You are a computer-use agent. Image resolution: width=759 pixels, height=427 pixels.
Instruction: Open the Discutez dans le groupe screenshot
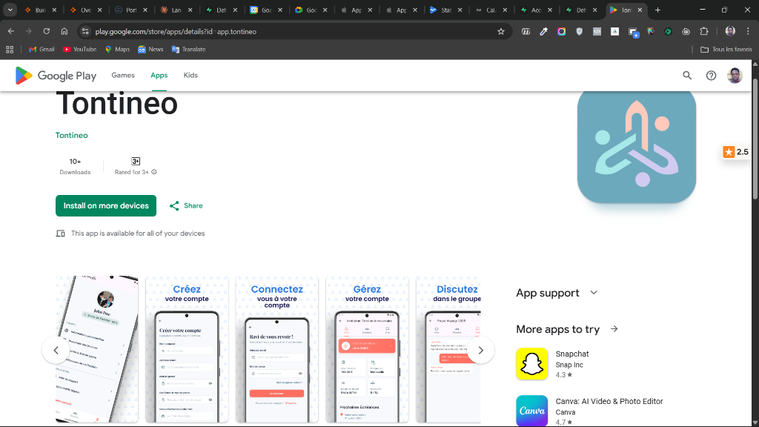click(448, 350)
